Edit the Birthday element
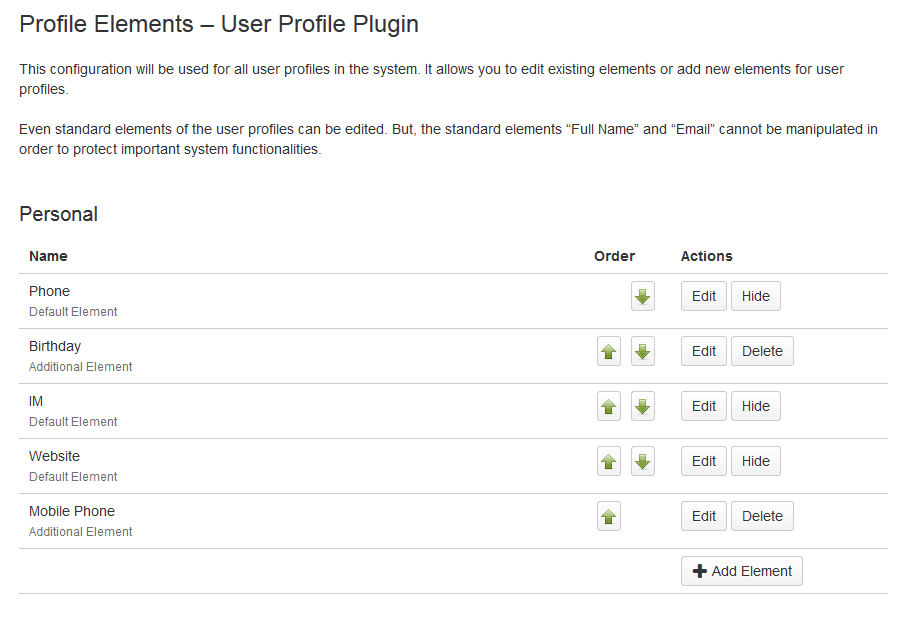Viewport: 919px width, 627px height. [704, 351]
